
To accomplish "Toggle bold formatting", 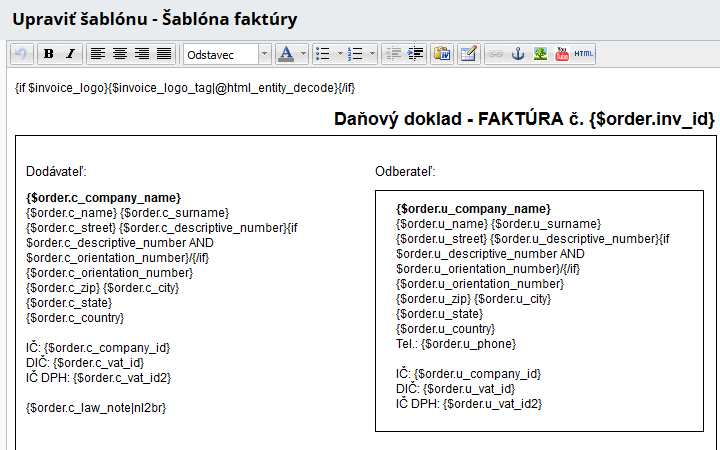I will click(x=48, y=53).
